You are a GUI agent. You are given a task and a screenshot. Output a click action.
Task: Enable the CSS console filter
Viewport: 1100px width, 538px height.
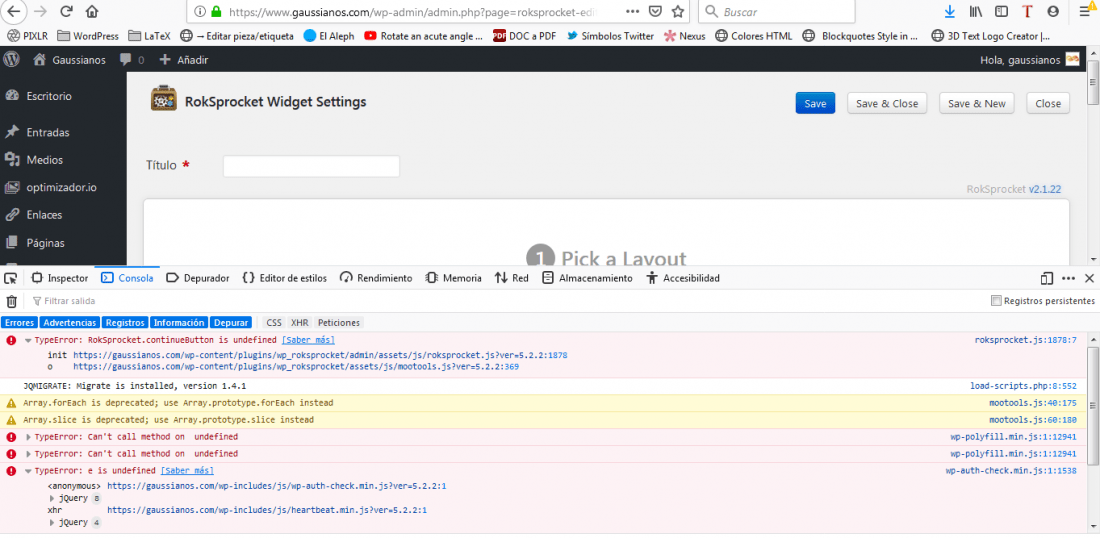274,323
